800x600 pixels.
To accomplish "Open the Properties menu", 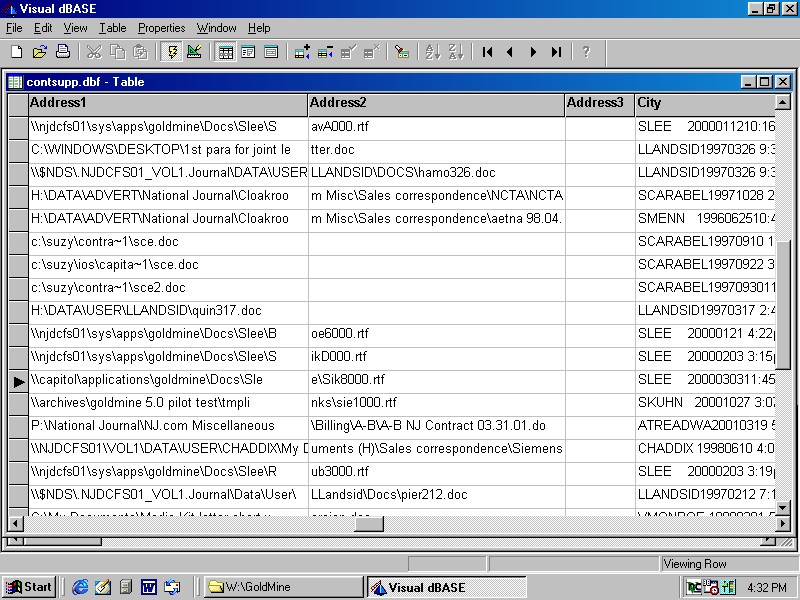I will (162, 28).
